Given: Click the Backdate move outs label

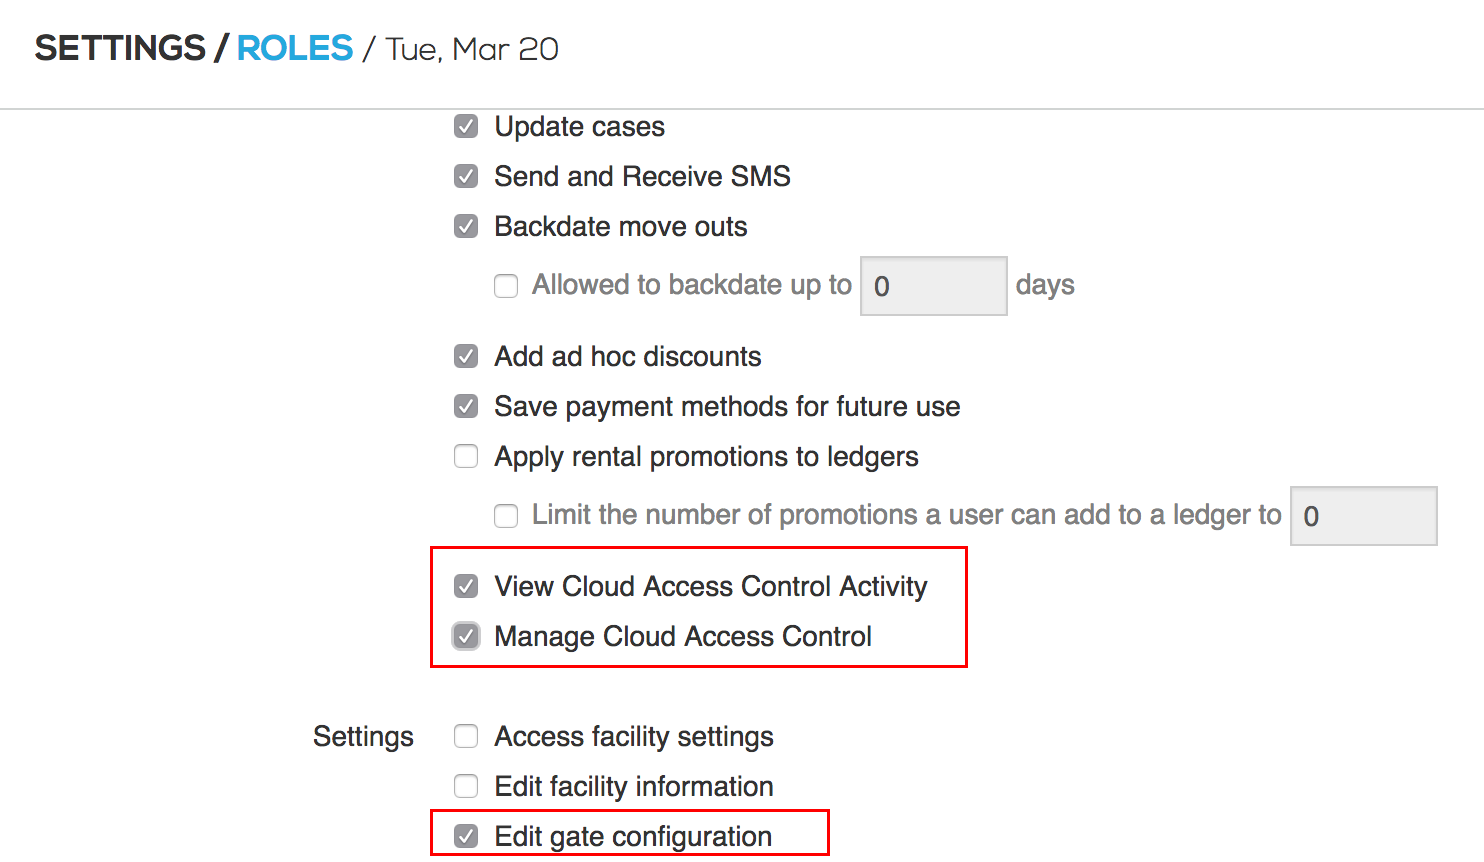Looking at the screenshot, I should pos(620,227).
